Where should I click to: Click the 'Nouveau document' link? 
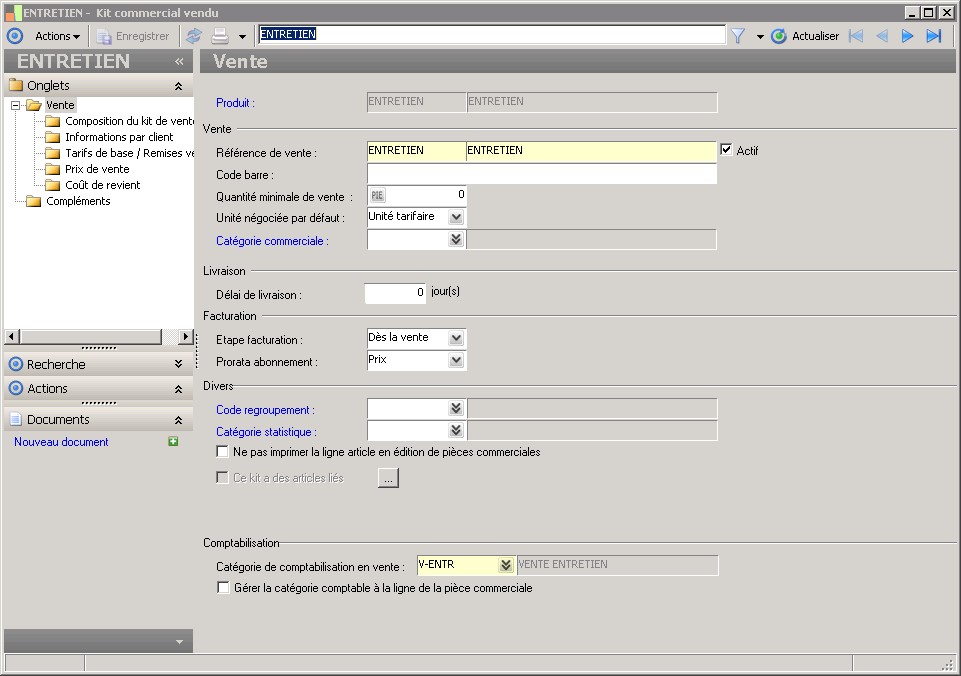click(x=61, y=442)
